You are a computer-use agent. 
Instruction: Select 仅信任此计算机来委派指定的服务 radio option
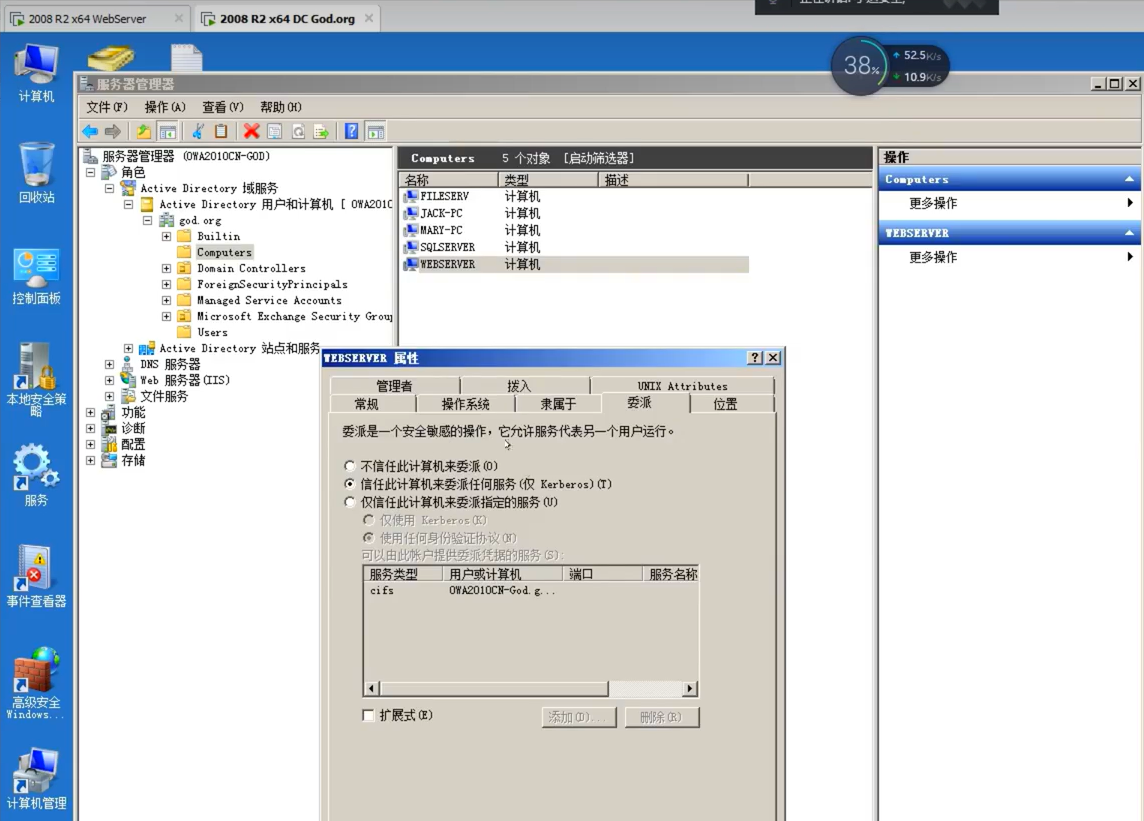350,502
